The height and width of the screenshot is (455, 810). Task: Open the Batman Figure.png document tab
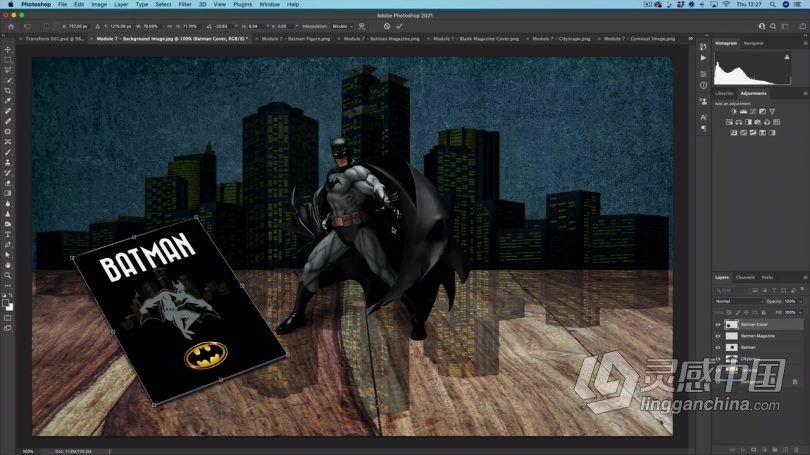click(295, 39)
